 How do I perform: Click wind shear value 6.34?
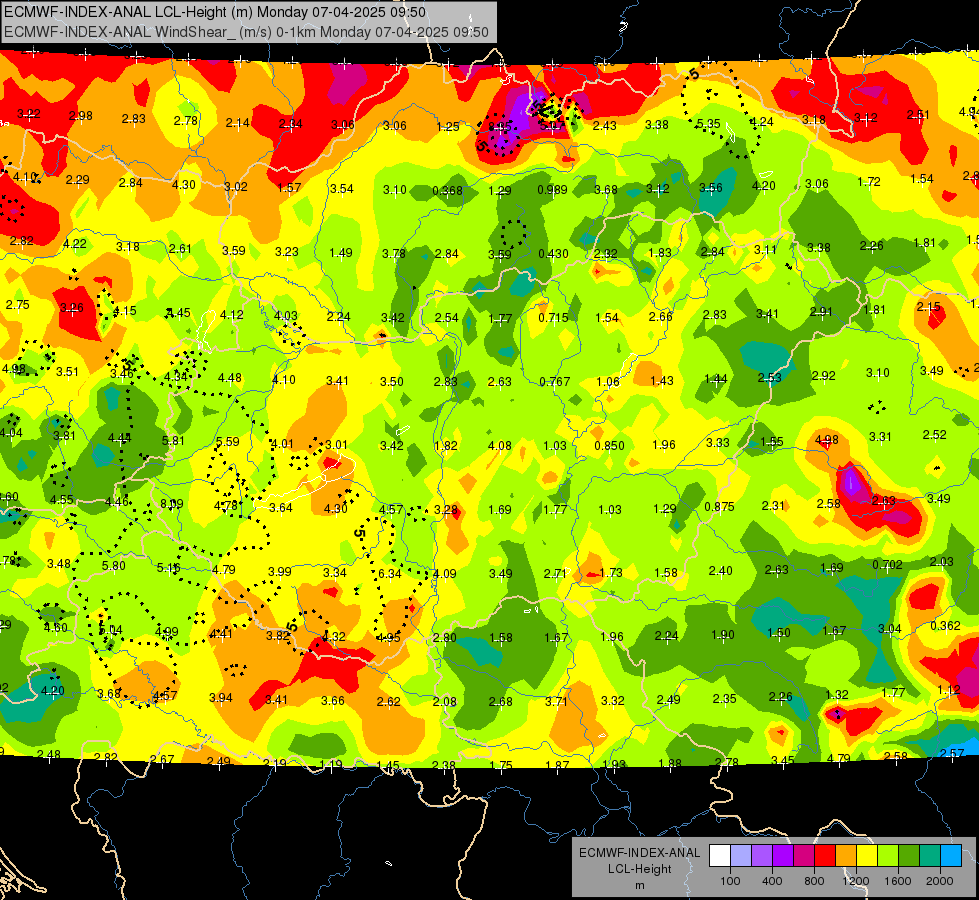pos(390,573)
